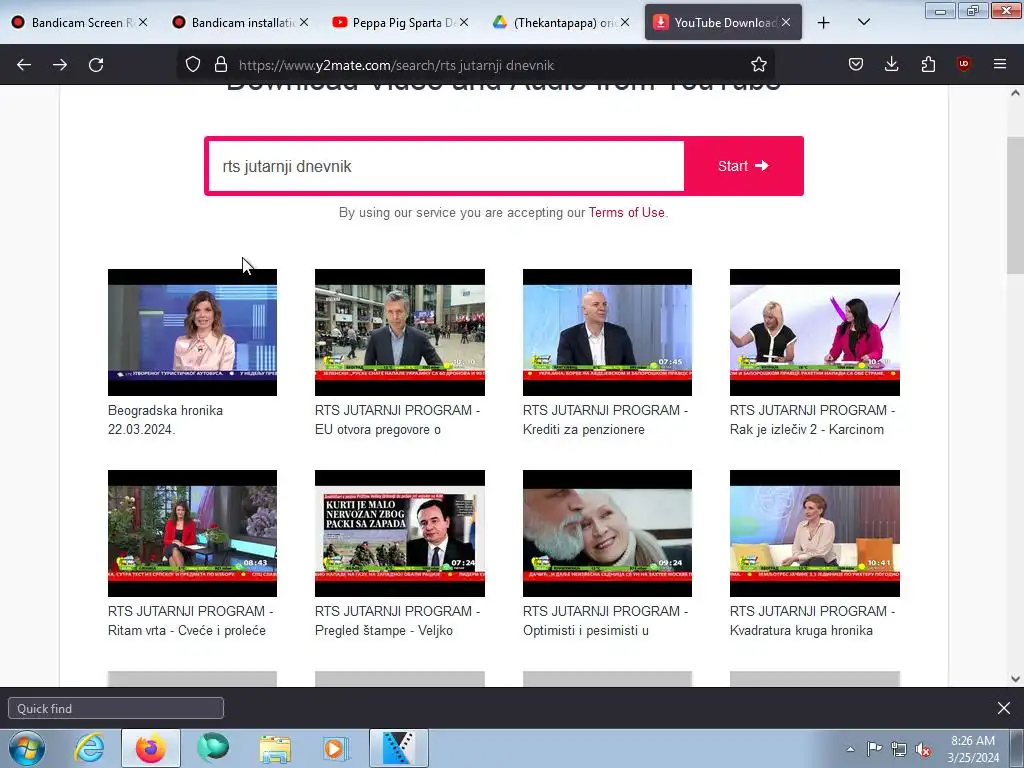Close the Quick find bar

[1004, 708]
